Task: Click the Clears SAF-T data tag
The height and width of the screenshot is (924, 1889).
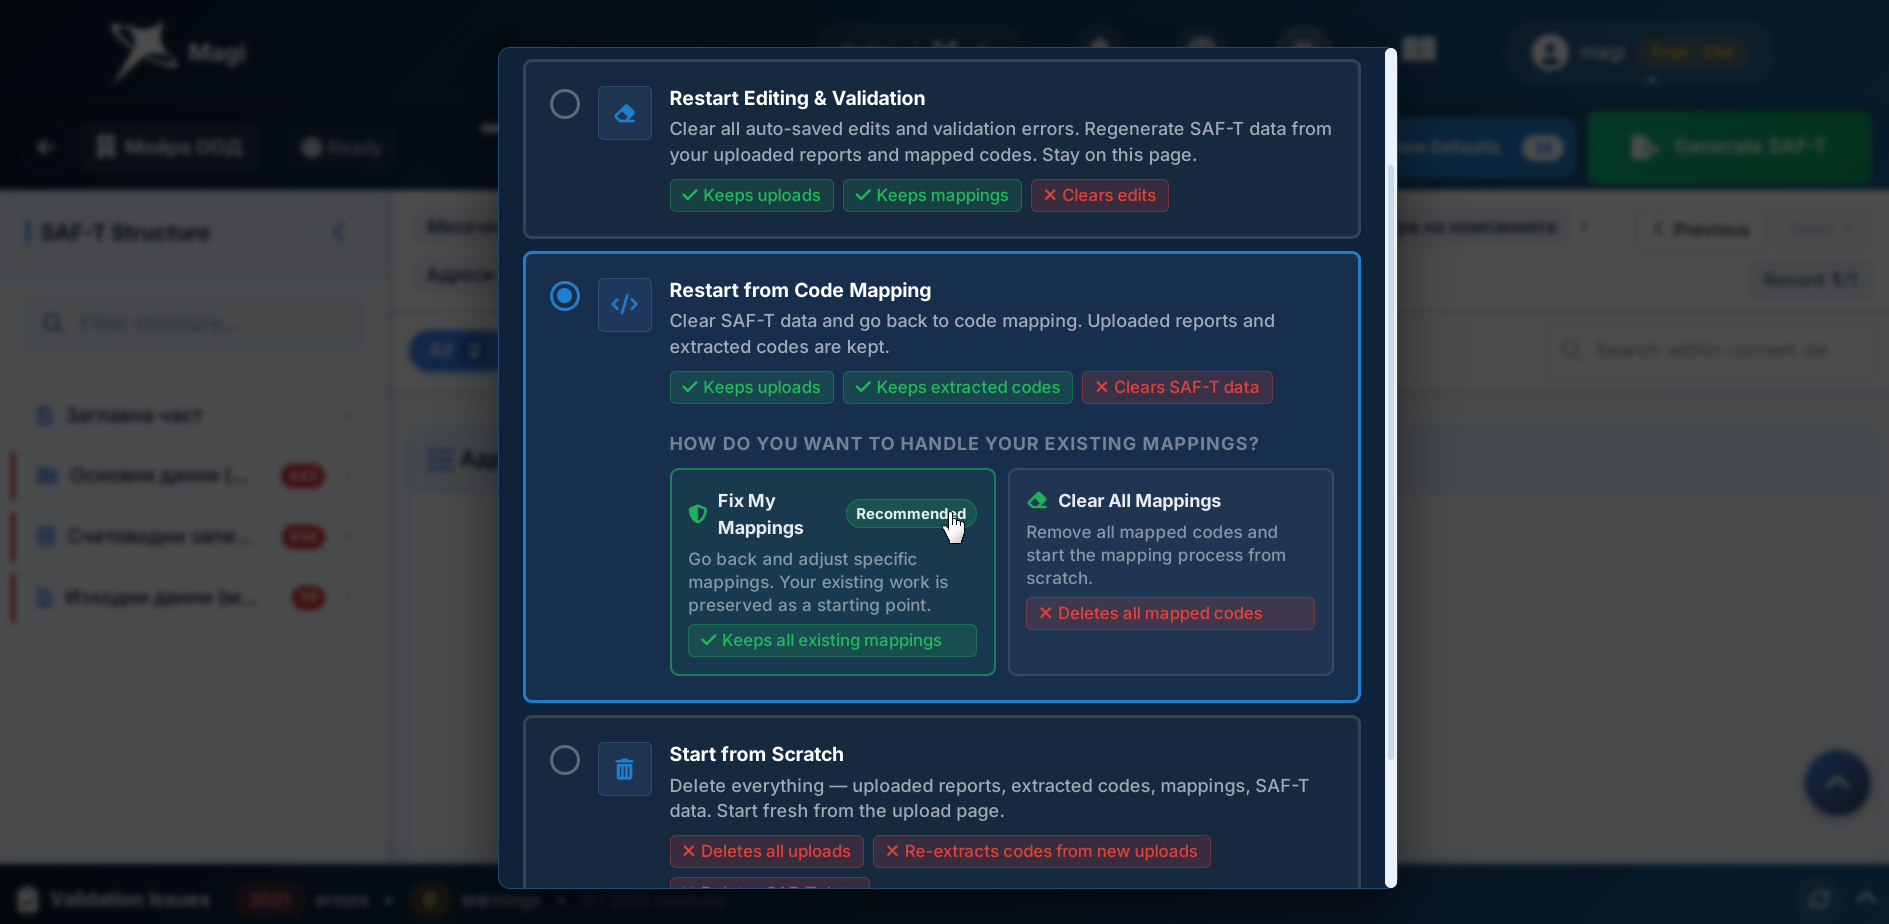Action: tap(1177, 387)
